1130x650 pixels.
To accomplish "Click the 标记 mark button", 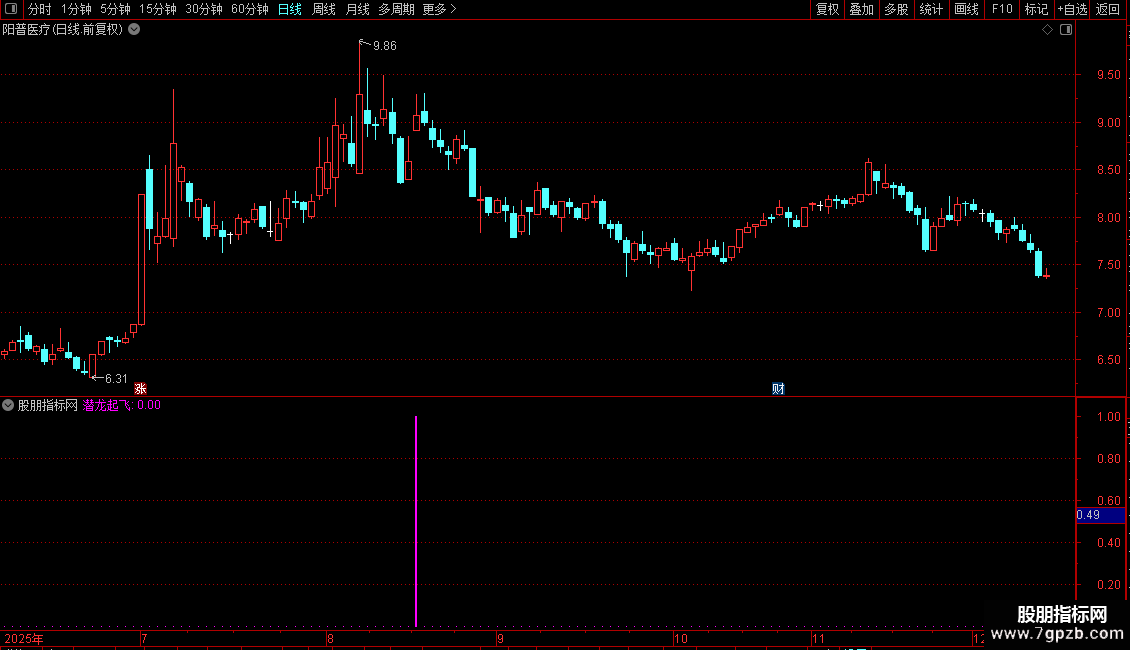I will click(x=1036, y=9).
